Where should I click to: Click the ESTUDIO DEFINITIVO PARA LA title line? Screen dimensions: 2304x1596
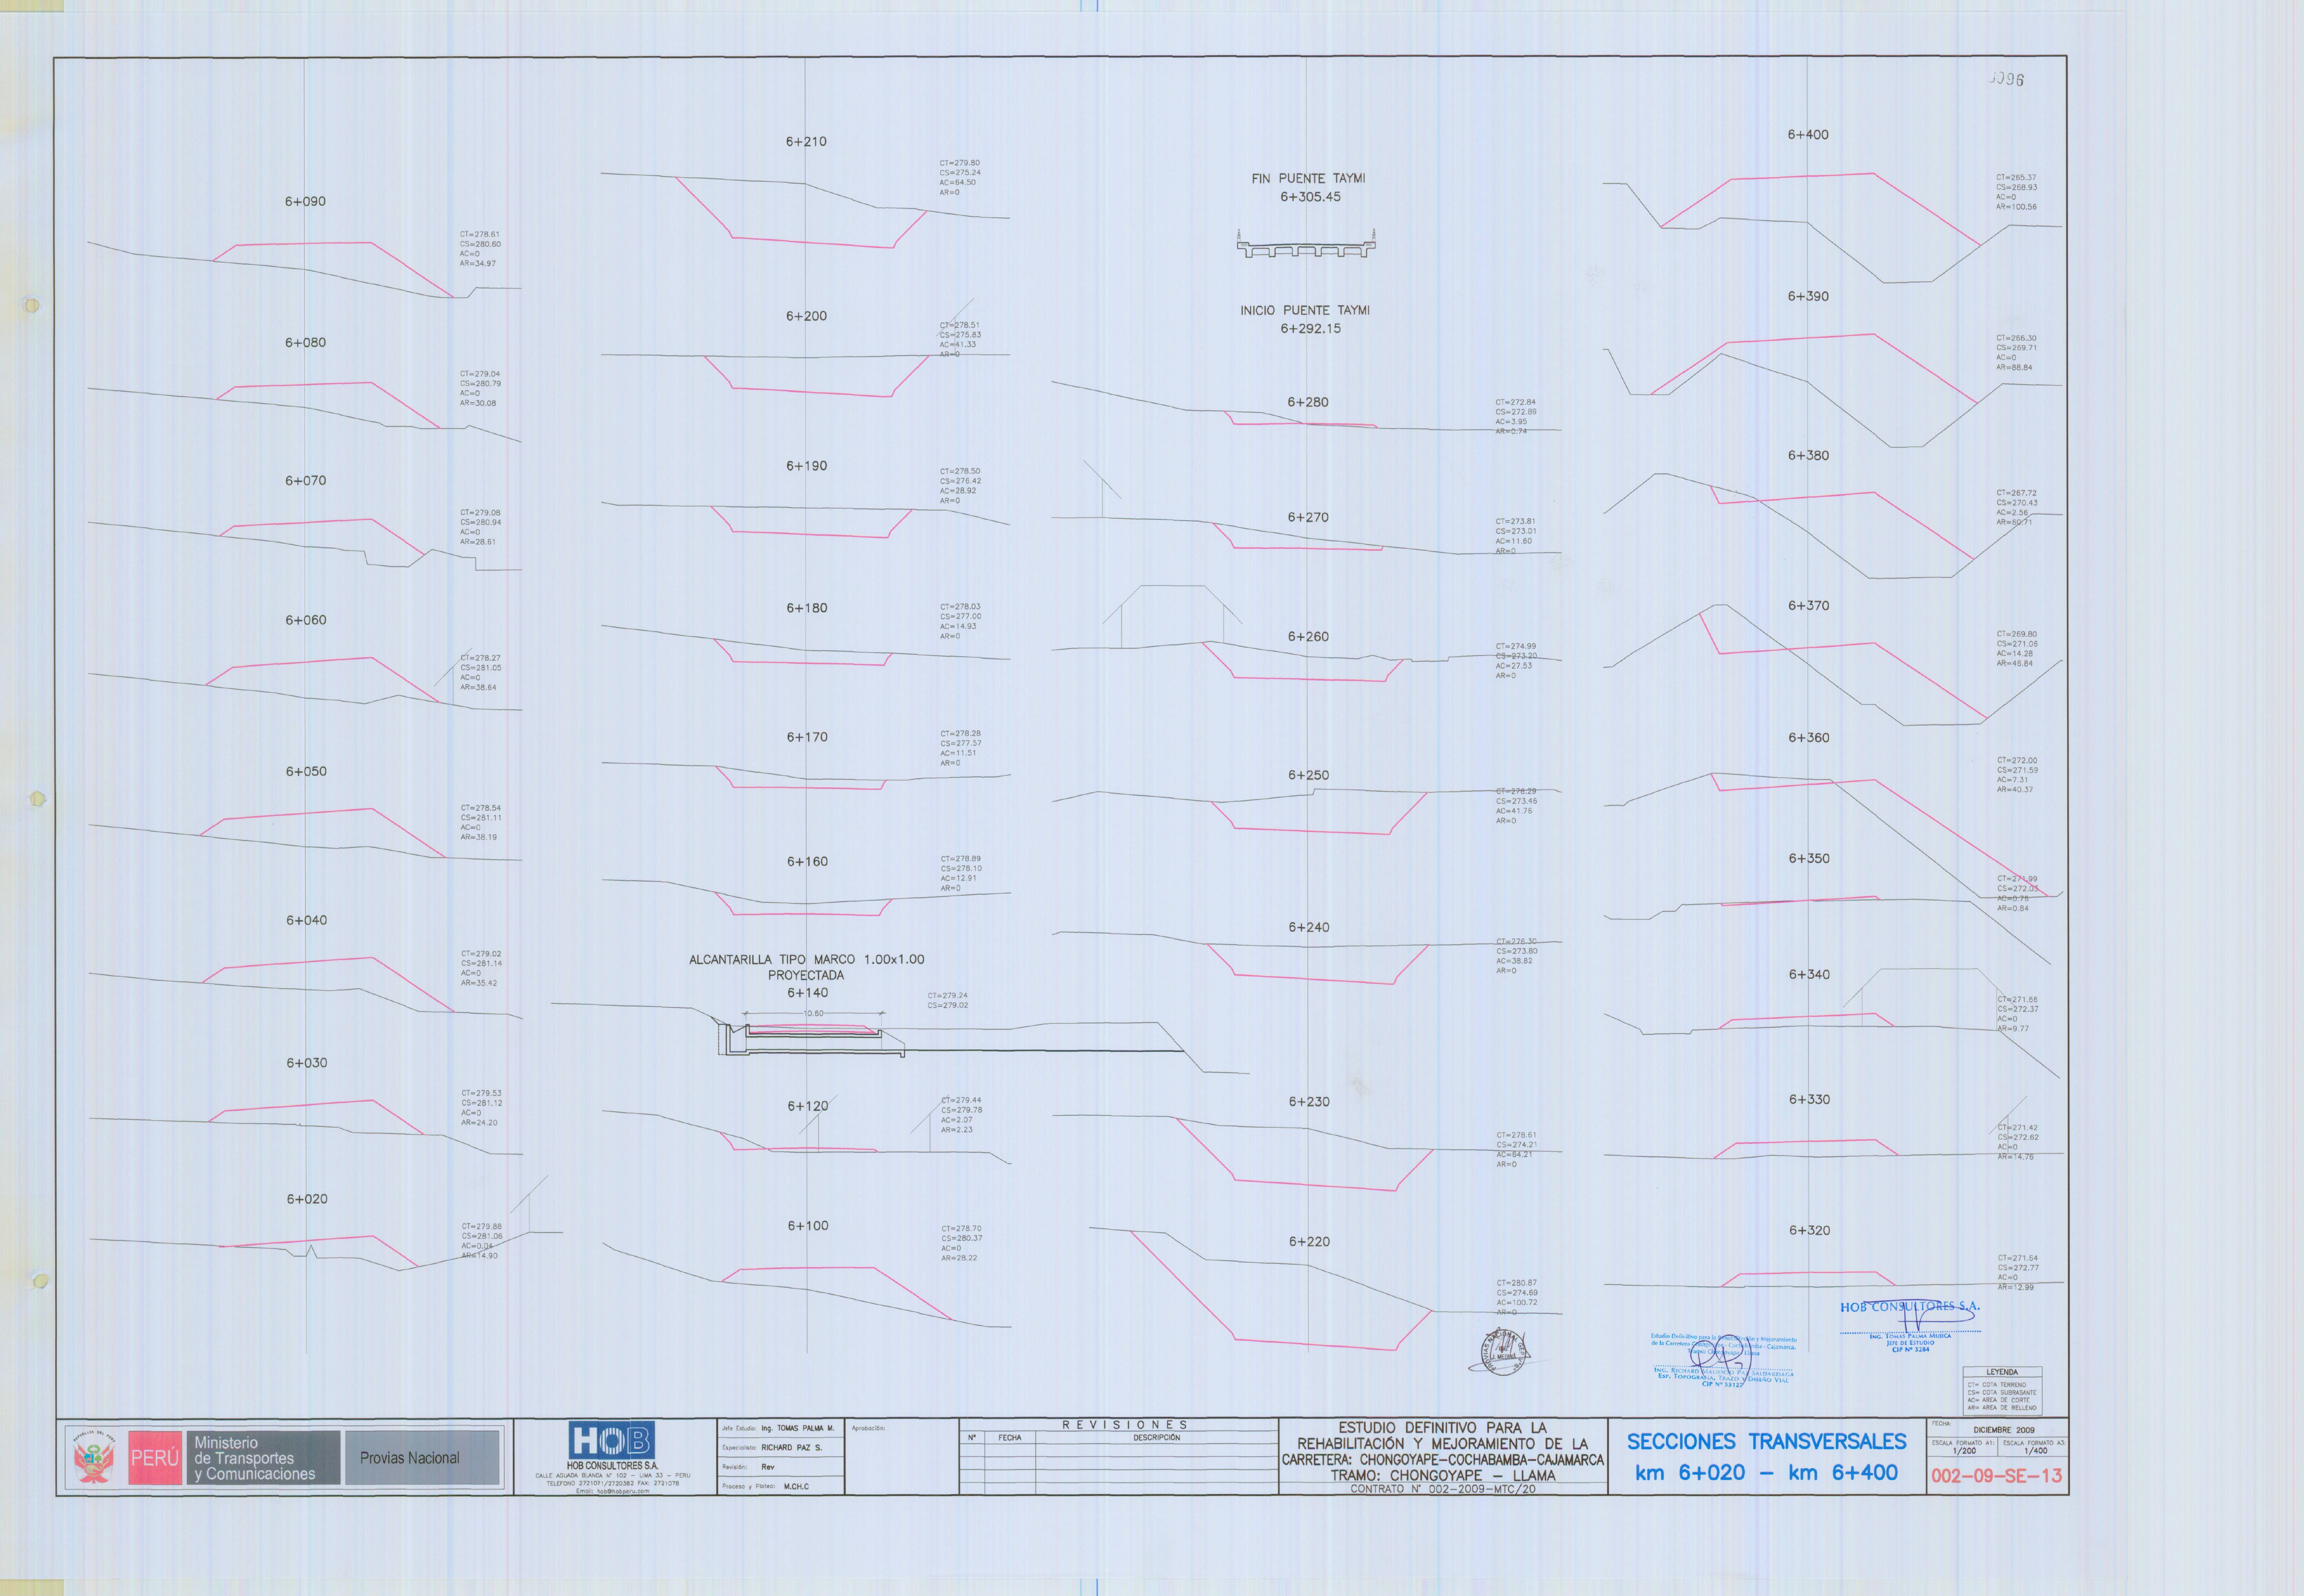click(x=1442, y=1428)
